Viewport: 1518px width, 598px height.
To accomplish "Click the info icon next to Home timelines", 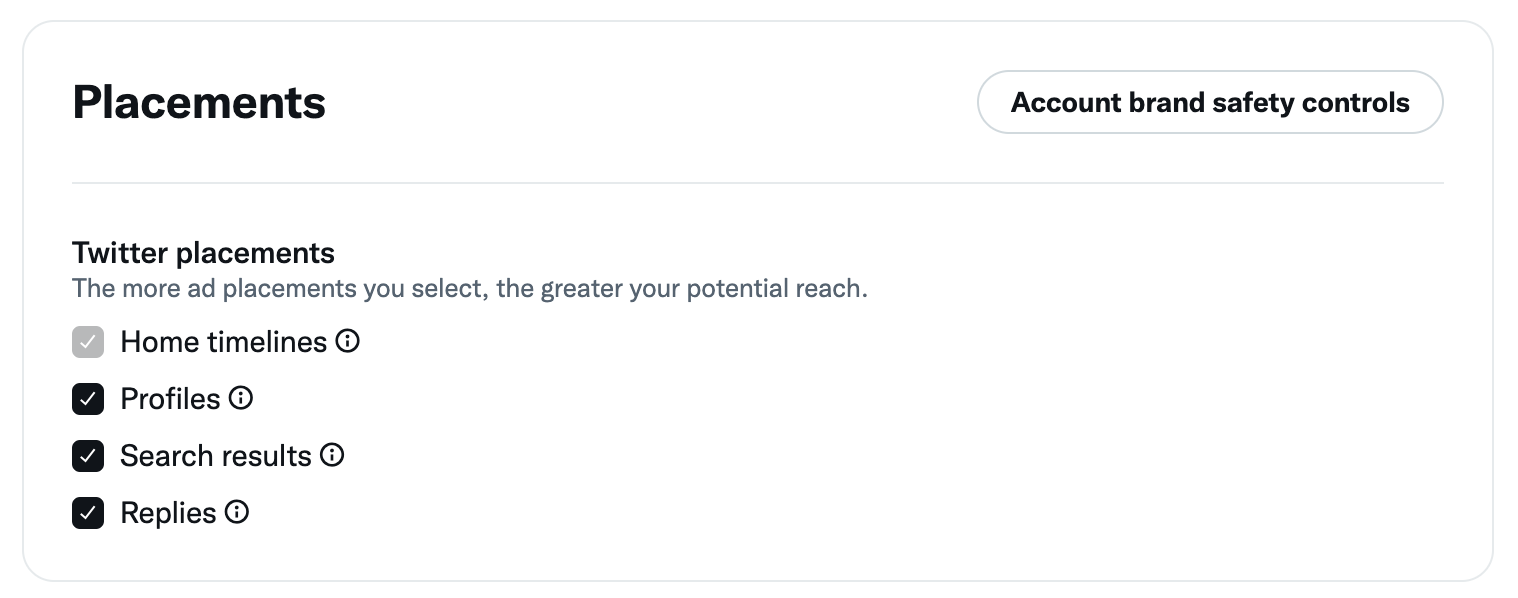I will pos(348,342).
